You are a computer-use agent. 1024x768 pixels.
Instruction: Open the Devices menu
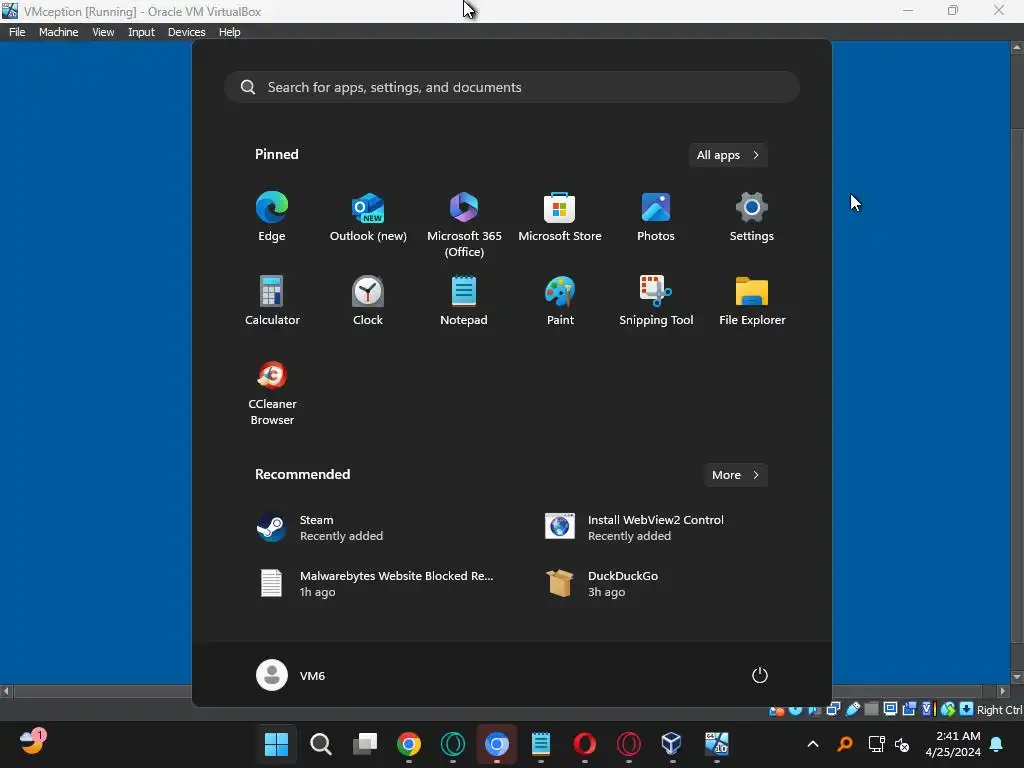186,32
